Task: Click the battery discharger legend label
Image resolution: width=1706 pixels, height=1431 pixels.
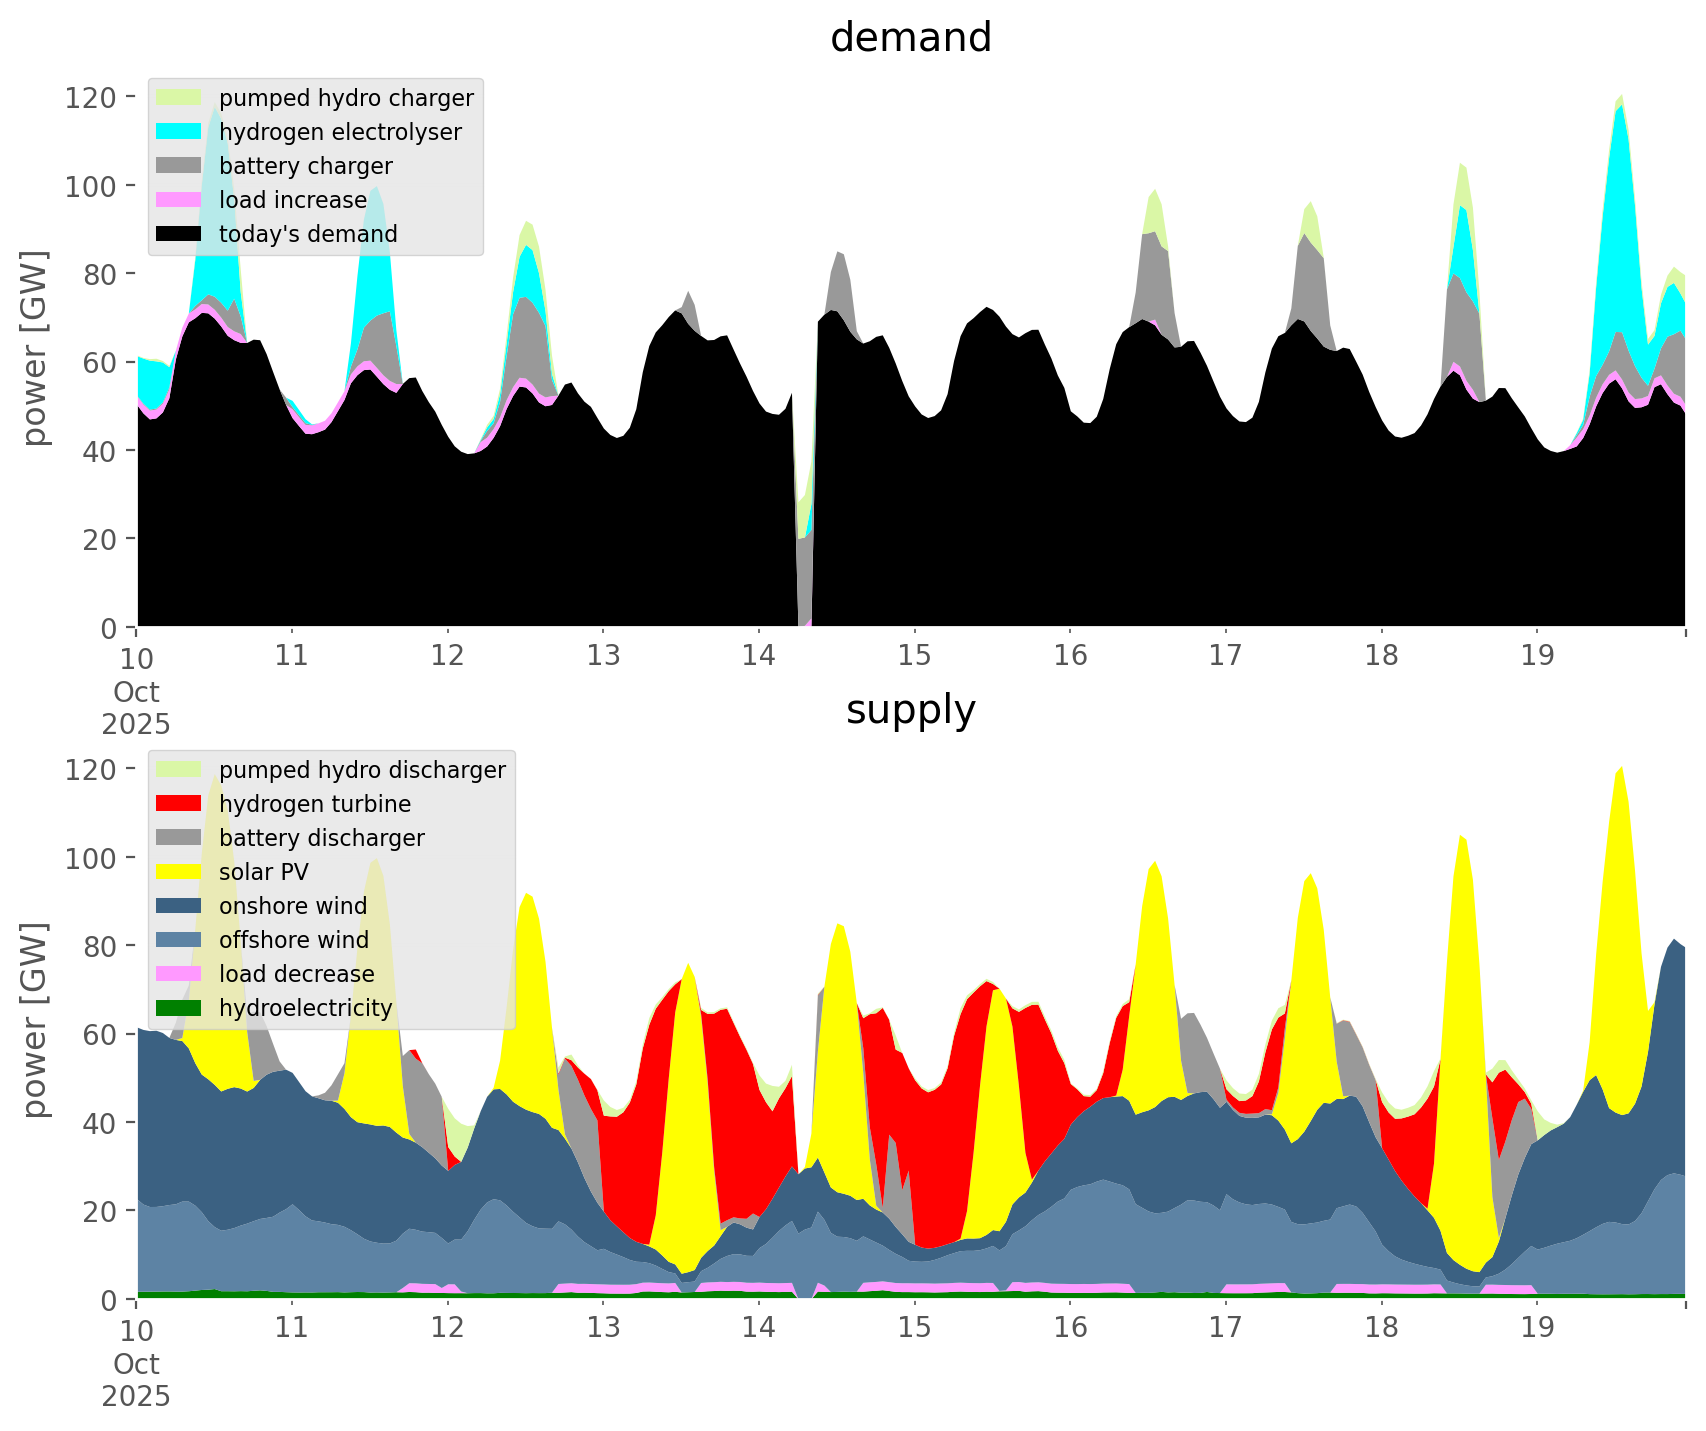Action: click(x=321, y=838)
